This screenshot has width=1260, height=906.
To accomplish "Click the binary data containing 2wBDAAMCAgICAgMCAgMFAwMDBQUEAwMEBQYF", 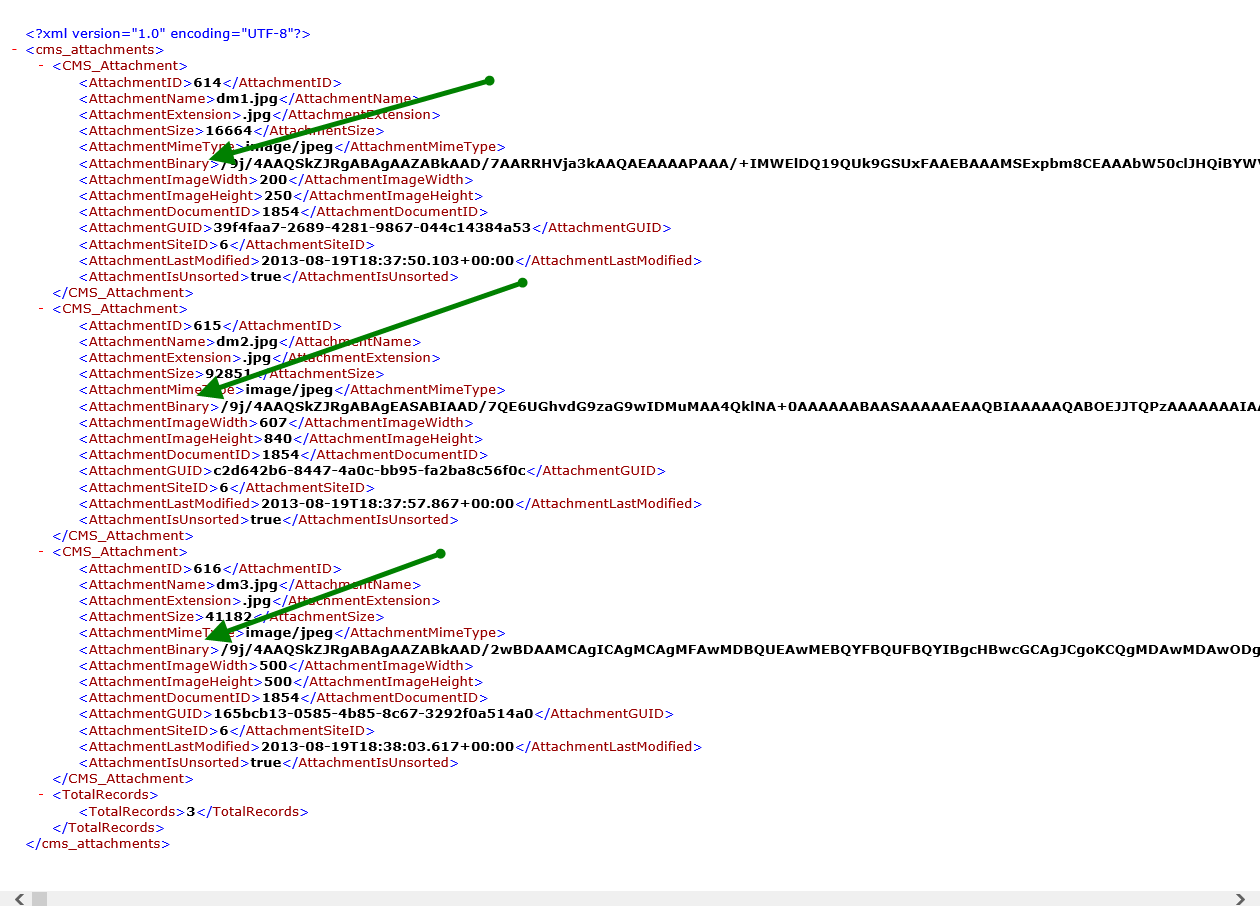I will point(739,649).
